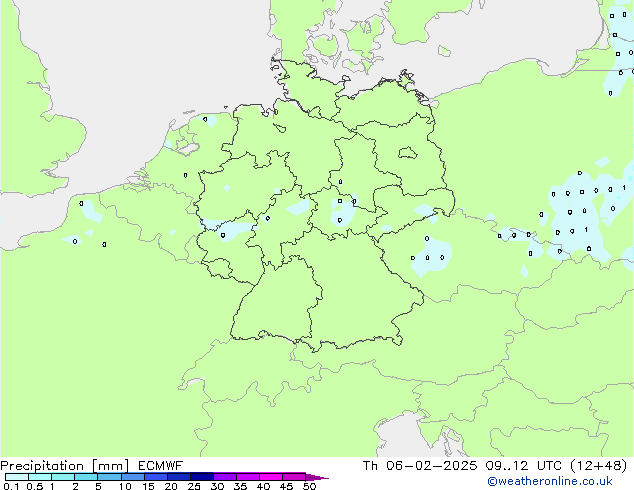Click the '0.1' legend scale number

(x=11, y=486)
